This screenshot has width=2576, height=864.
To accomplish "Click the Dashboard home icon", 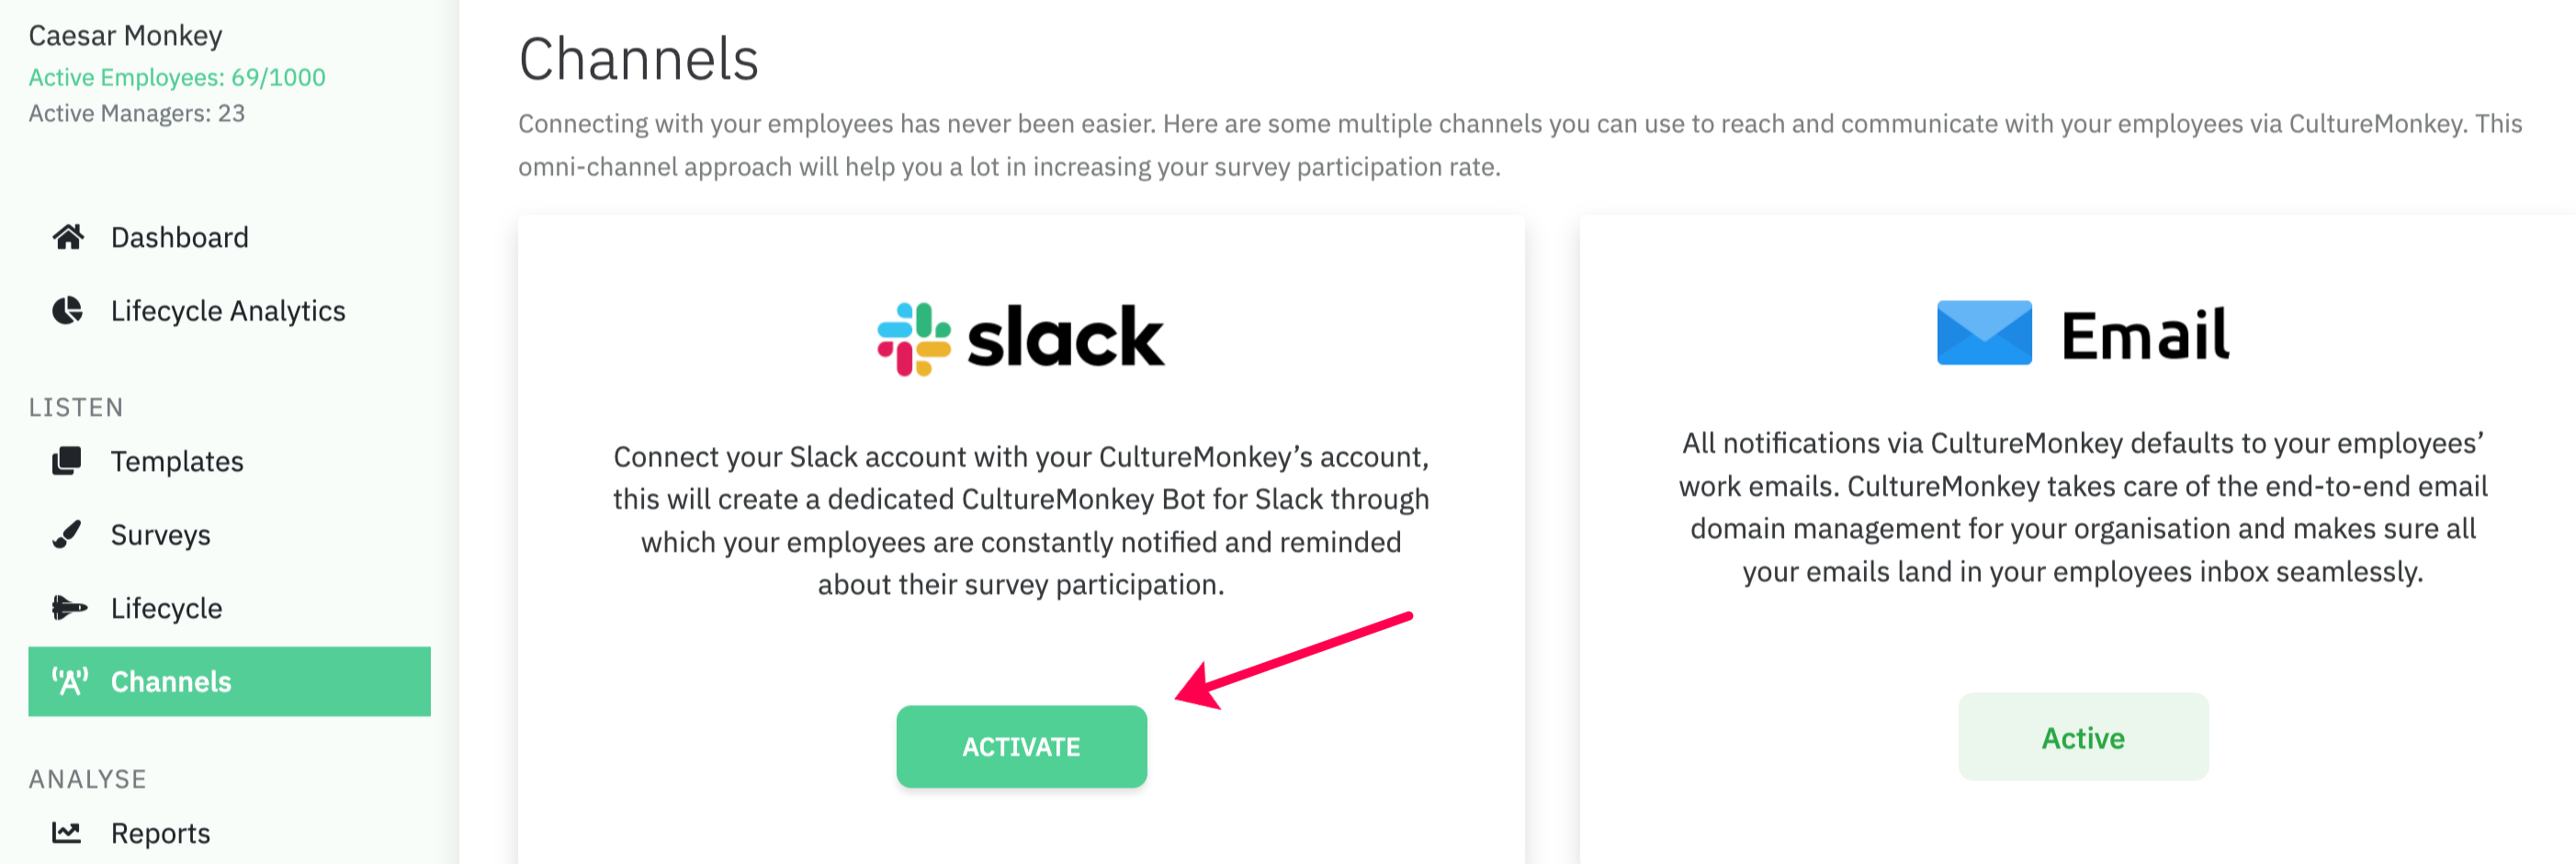I will [x=68, y=237].
